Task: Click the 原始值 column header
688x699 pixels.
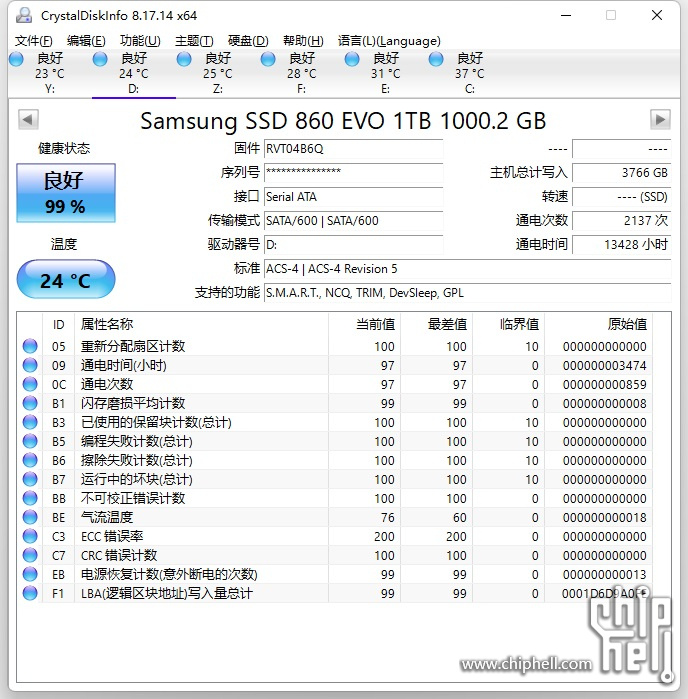Action: pyautogui.click(x=598, y=324)
